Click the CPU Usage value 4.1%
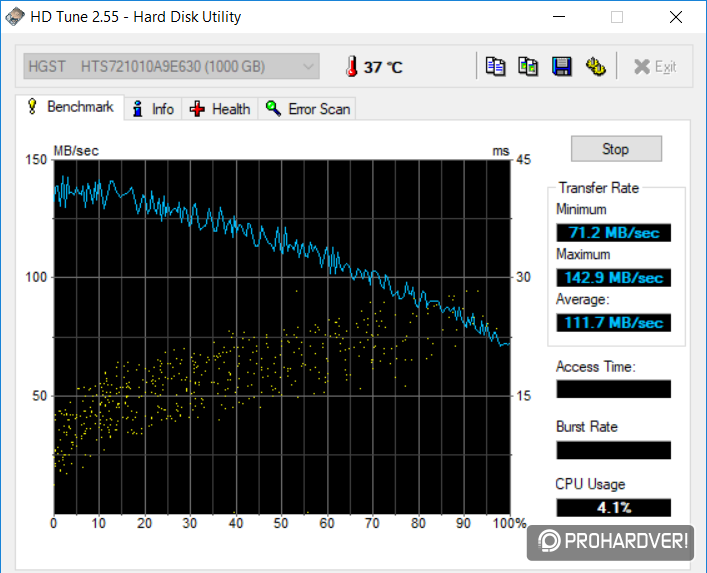The height and width of the screenshot is (573, 707). (613, 508)
